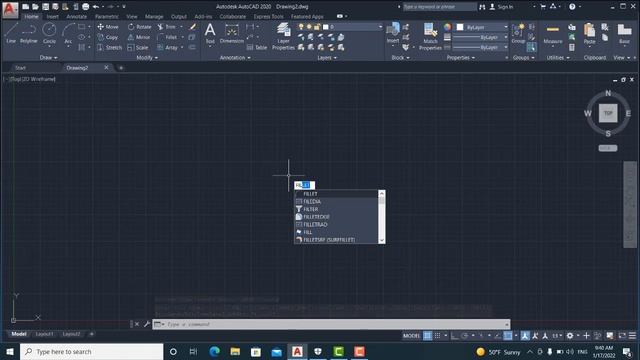
Task: Click the Insert block tool
Action: [393, 33]
